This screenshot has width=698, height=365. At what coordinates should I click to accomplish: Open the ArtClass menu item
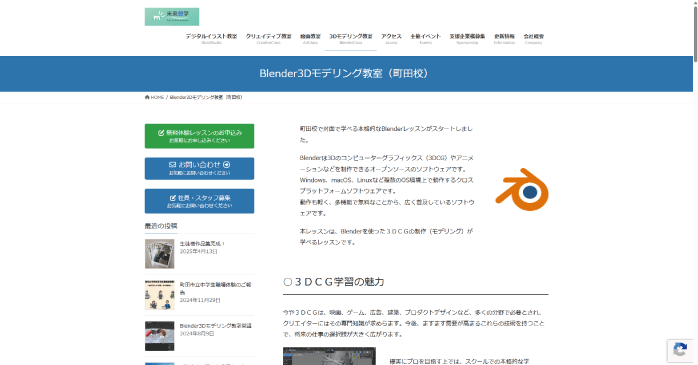pyautogui.click(x=310, y=39)
